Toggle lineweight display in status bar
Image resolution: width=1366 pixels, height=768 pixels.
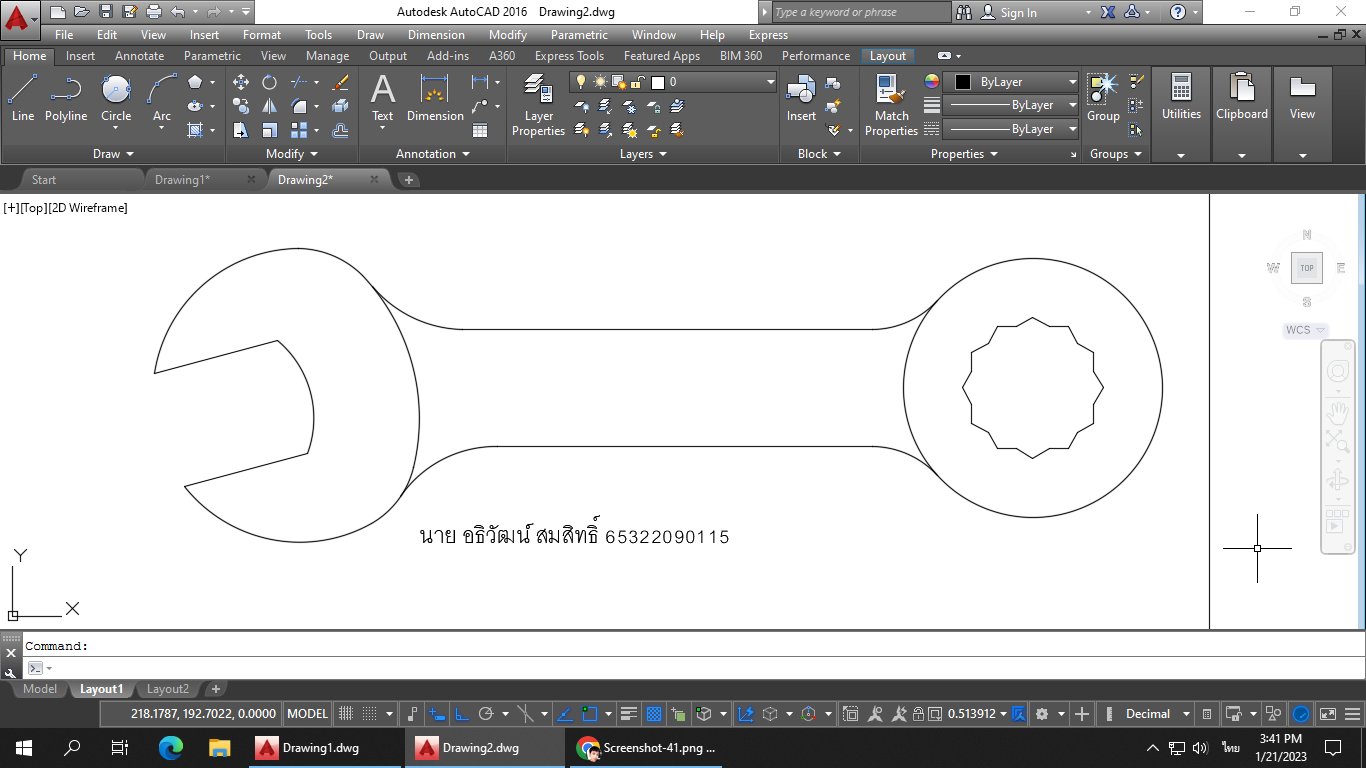coord(629,714)
